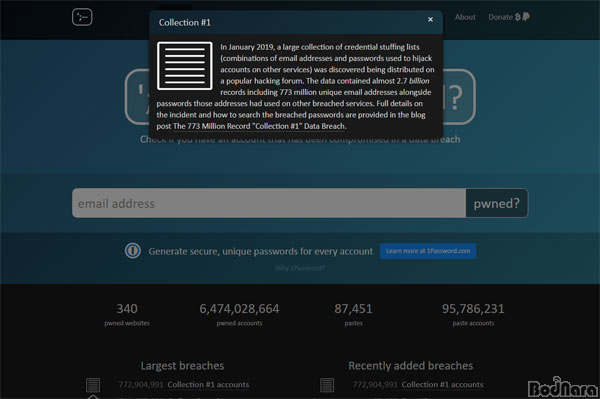Click the Largest breaches heading
The height and width of the screenshot is (399, 600).
point(182,366)
